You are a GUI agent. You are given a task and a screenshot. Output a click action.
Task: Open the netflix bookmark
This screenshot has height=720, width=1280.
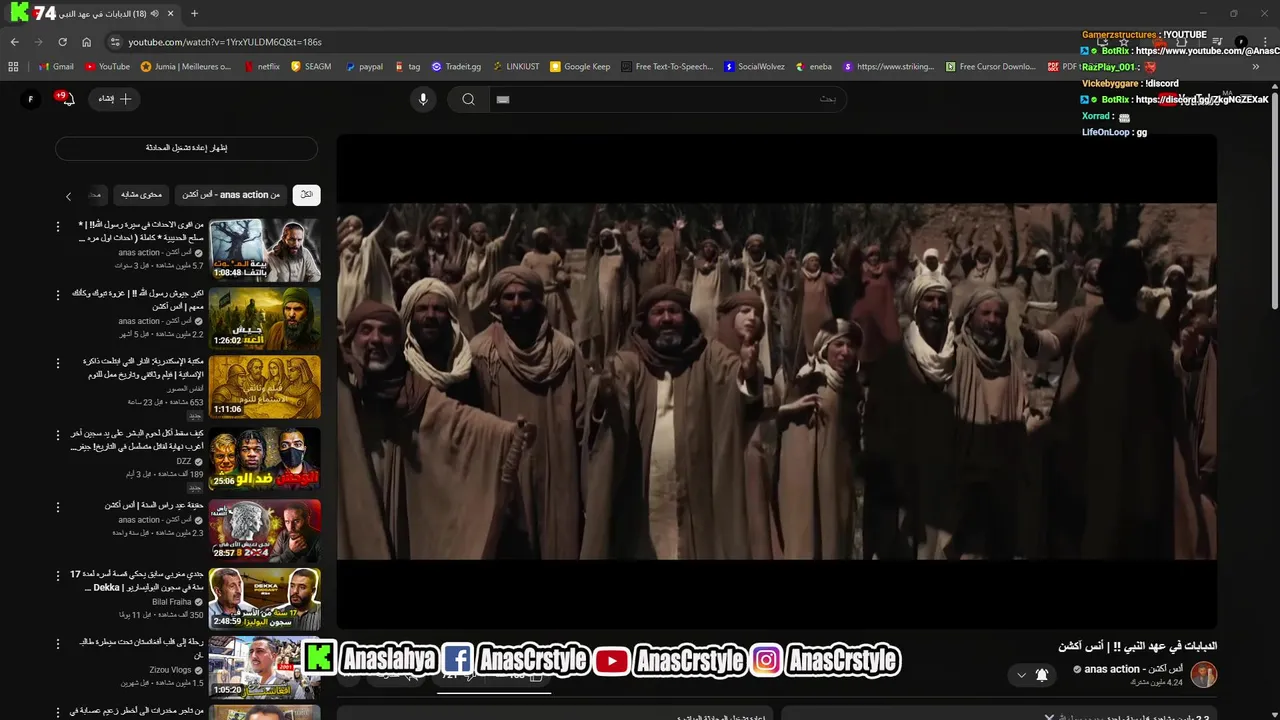(x=262, y=67)
